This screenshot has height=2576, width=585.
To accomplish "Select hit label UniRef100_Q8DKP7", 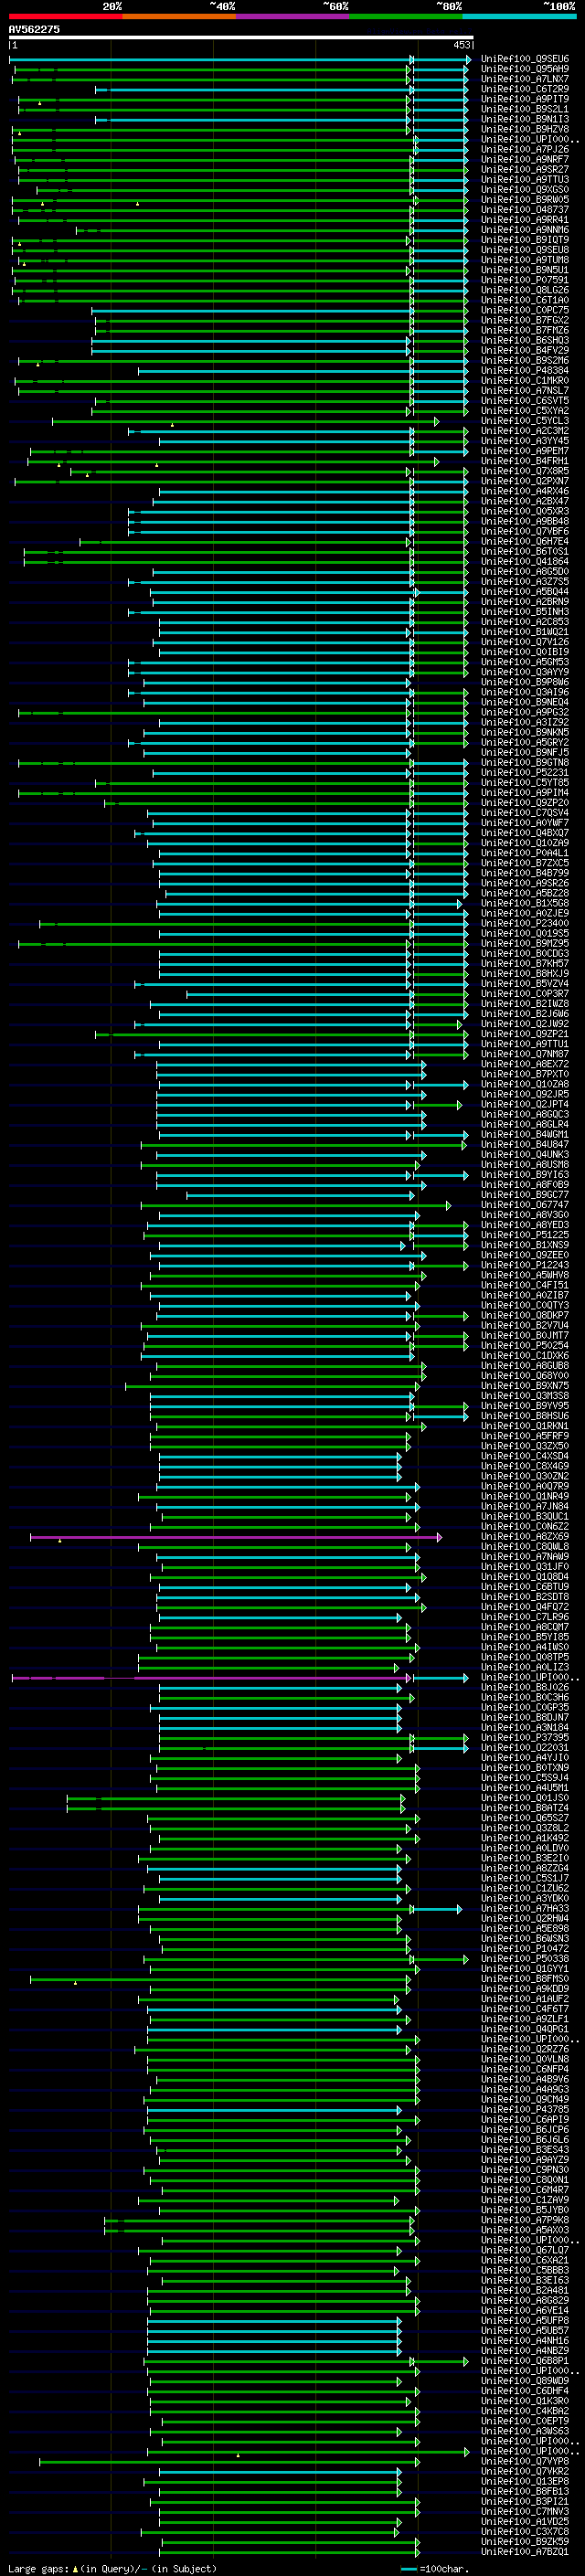I will tap(525, 1316).
